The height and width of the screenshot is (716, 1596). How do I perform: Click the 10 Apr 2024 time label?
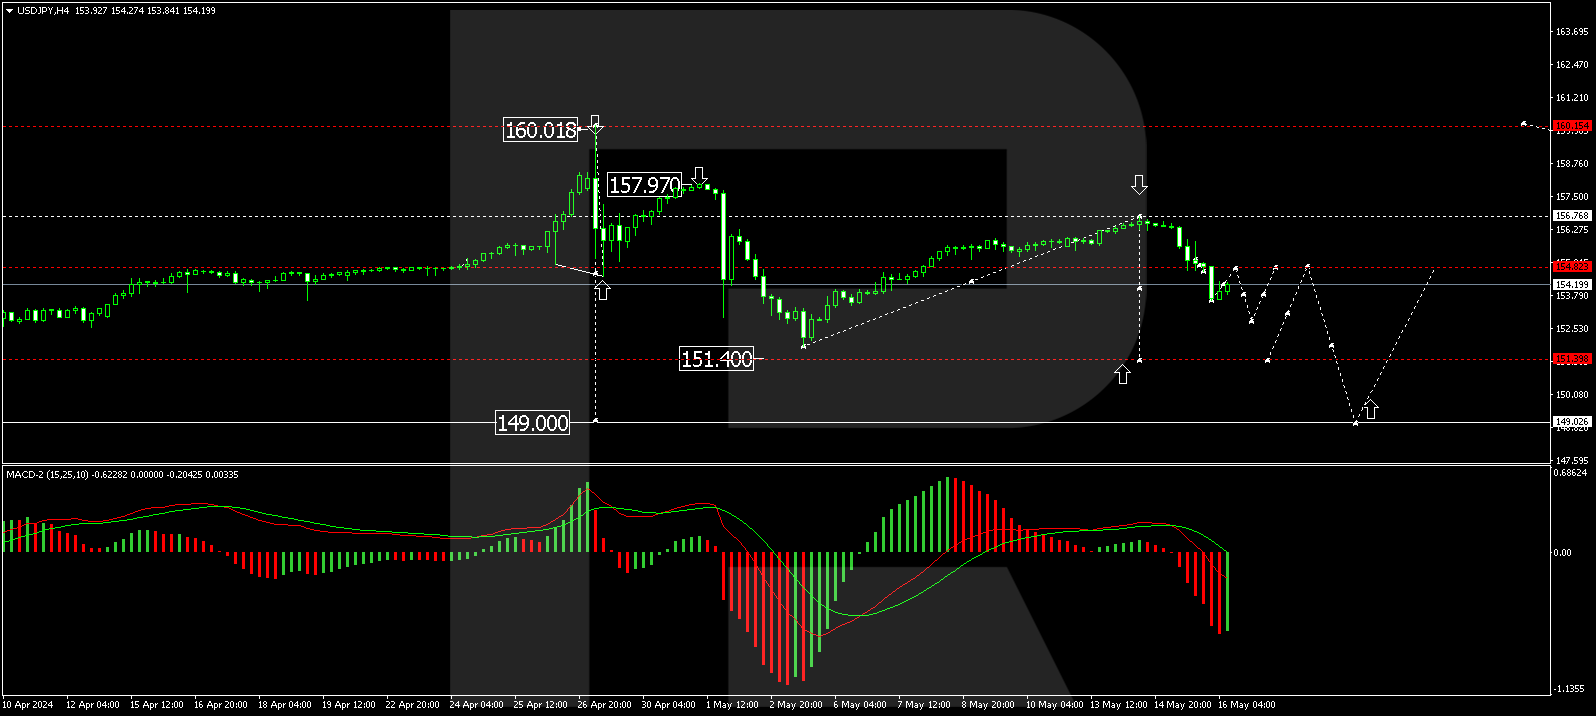click(28, 705)
